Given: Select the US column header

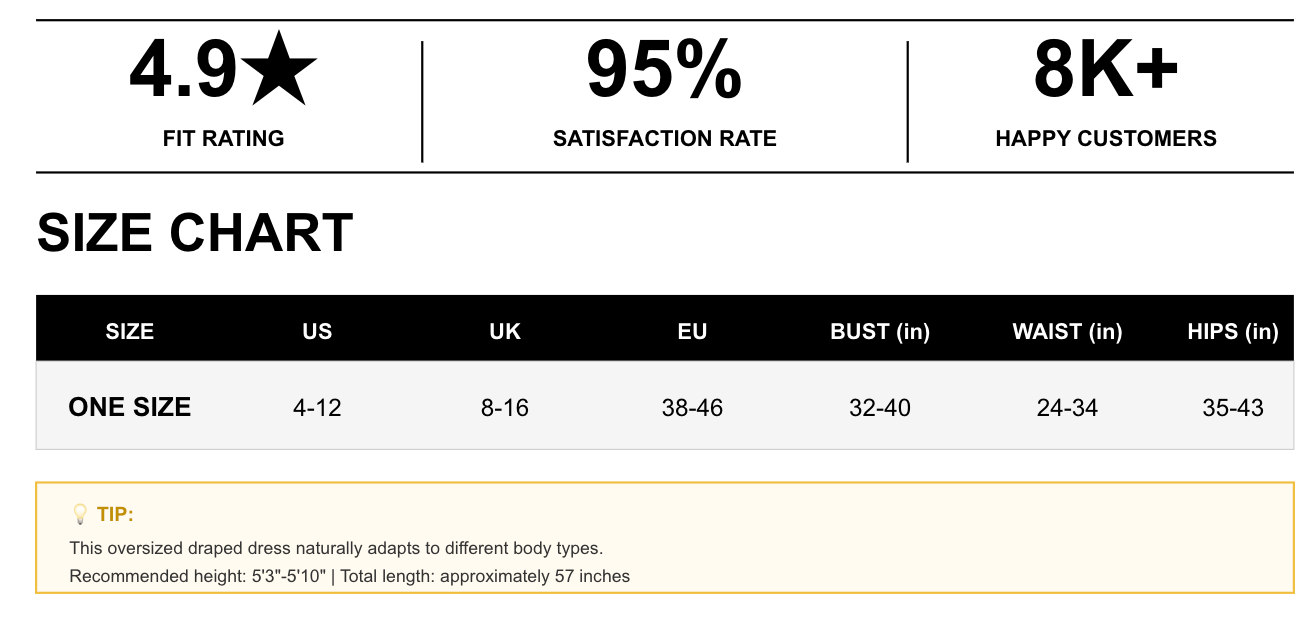Looking at the screenshot, I should pyautogui.click(x=317, y=331).
